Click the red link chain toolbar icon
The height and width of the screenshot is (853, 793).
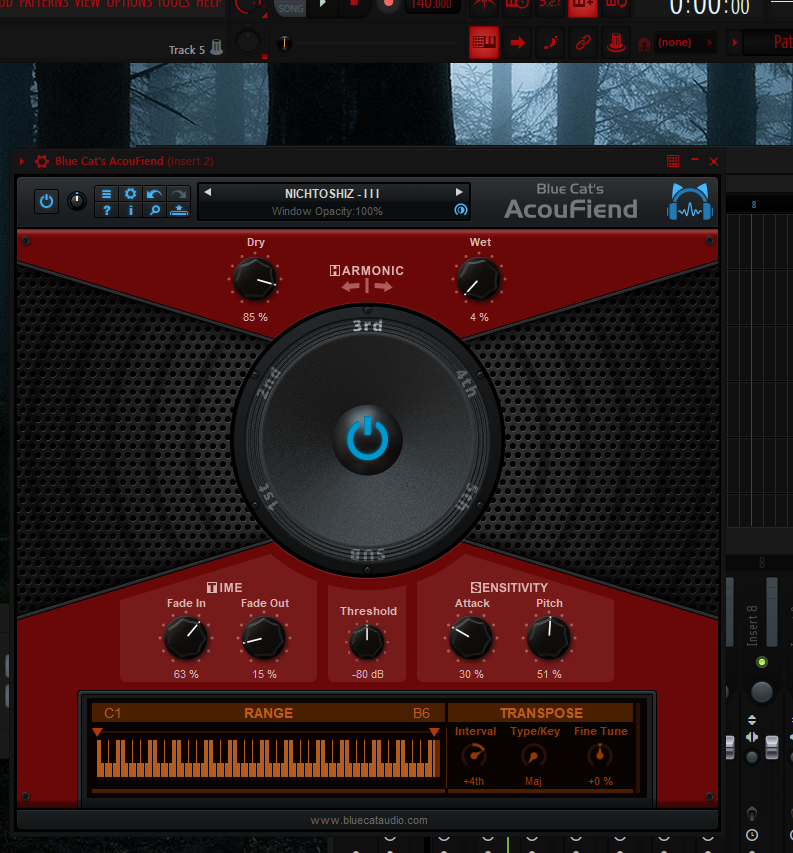(583, 42)
